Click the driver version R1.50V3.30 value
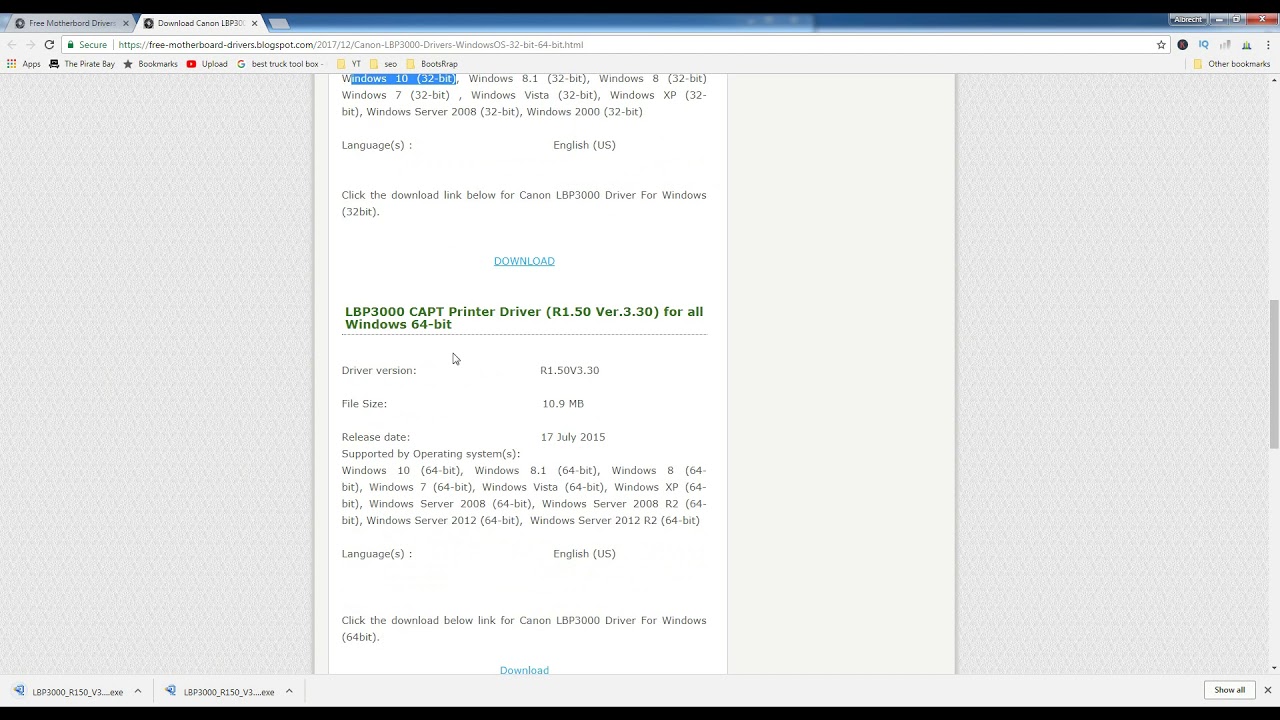The width and height of the screenshot is (1280, 720). pos(569,370)
